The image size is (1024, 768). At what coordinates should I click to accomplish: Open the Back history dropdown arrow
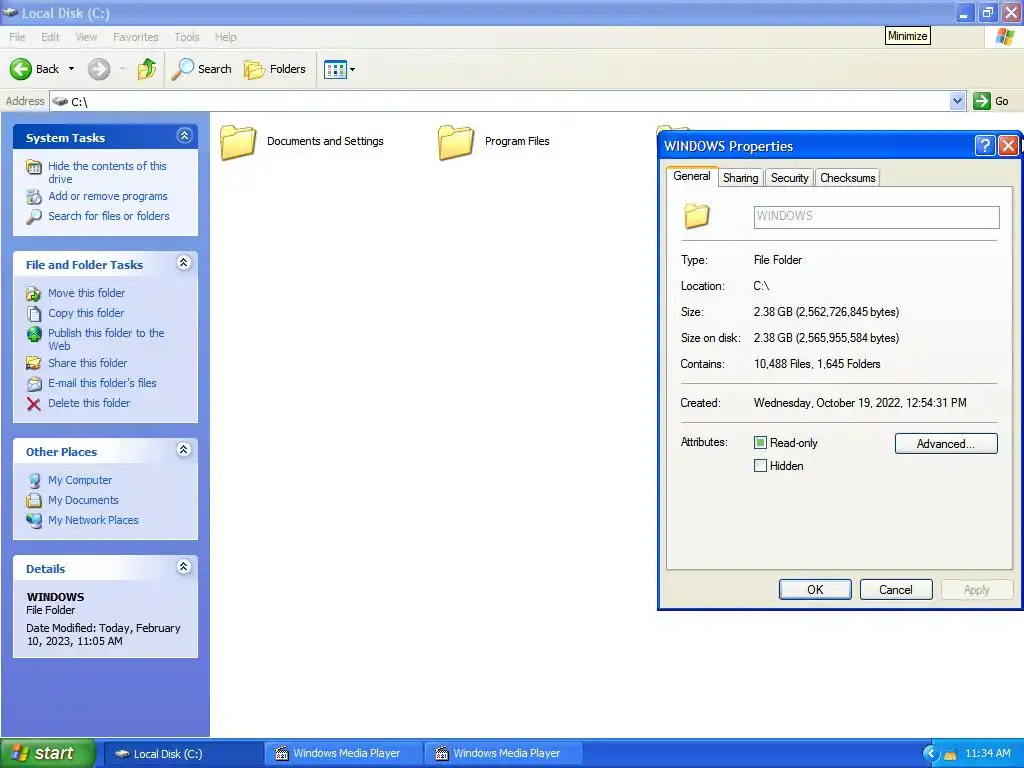coord(71,69)
